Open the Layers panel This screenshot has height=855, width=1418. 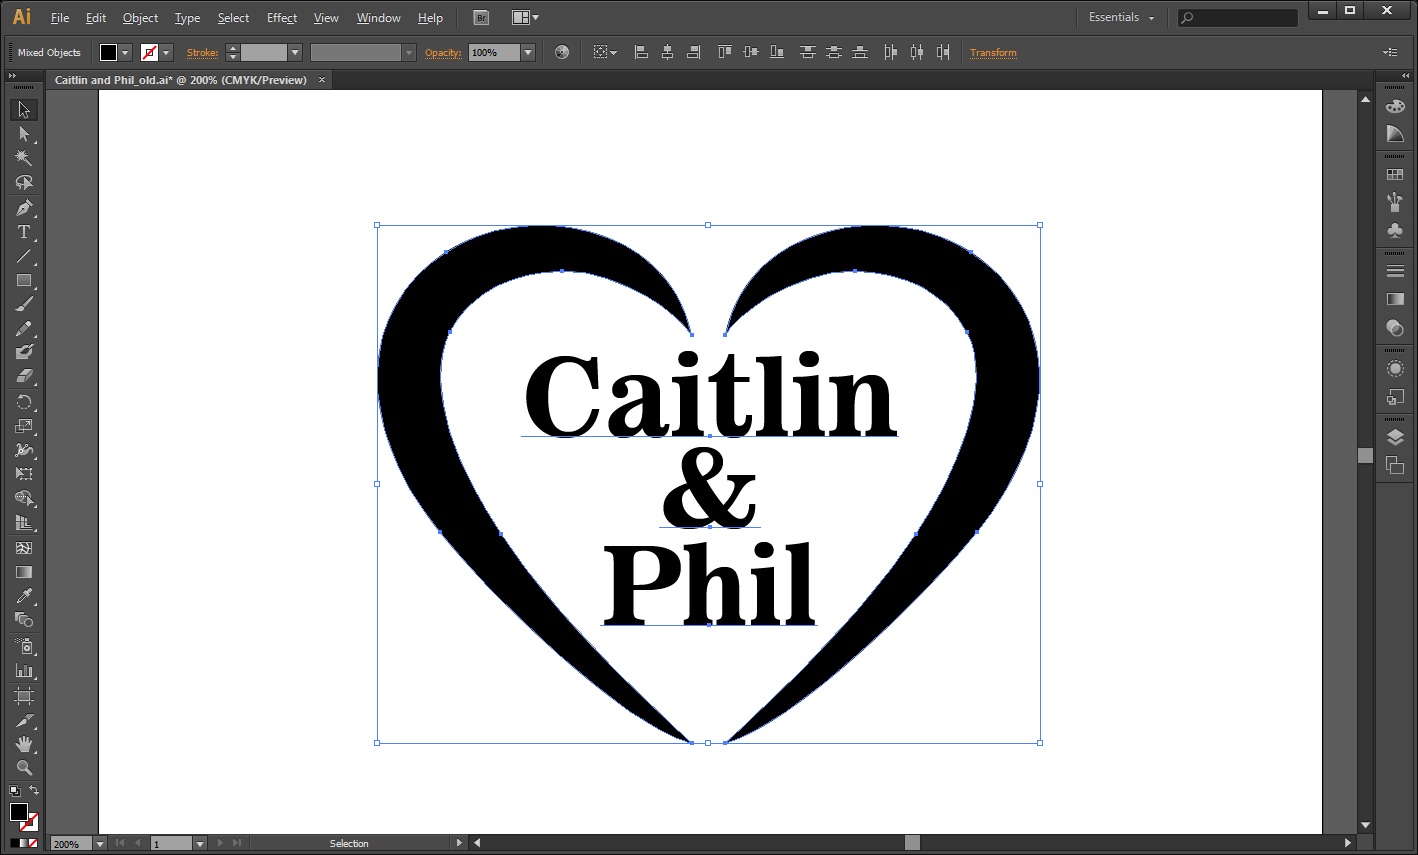(1394, 437)
